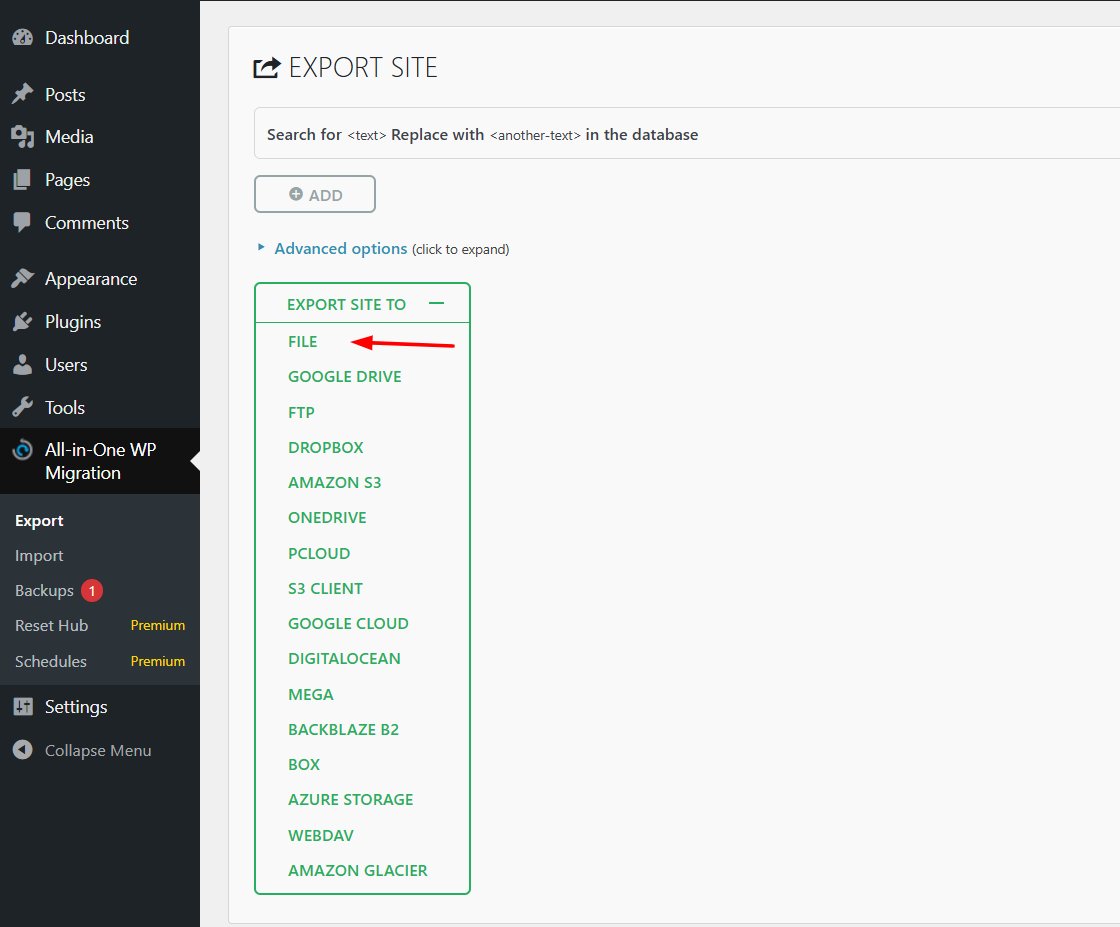The image size is (1120, 927).
Task: Select ONEDRIVE export destination
Action: tap(327, 517)
